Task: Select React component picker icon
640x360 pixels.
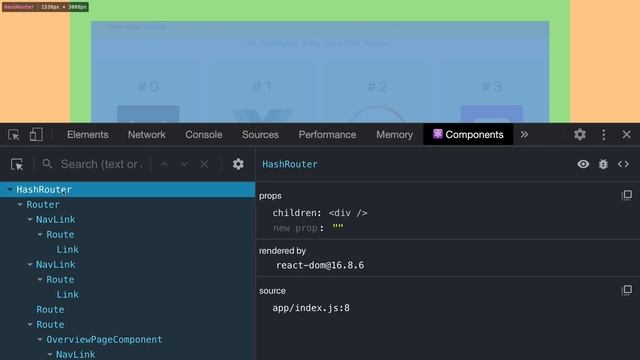Action: [17, 164]
